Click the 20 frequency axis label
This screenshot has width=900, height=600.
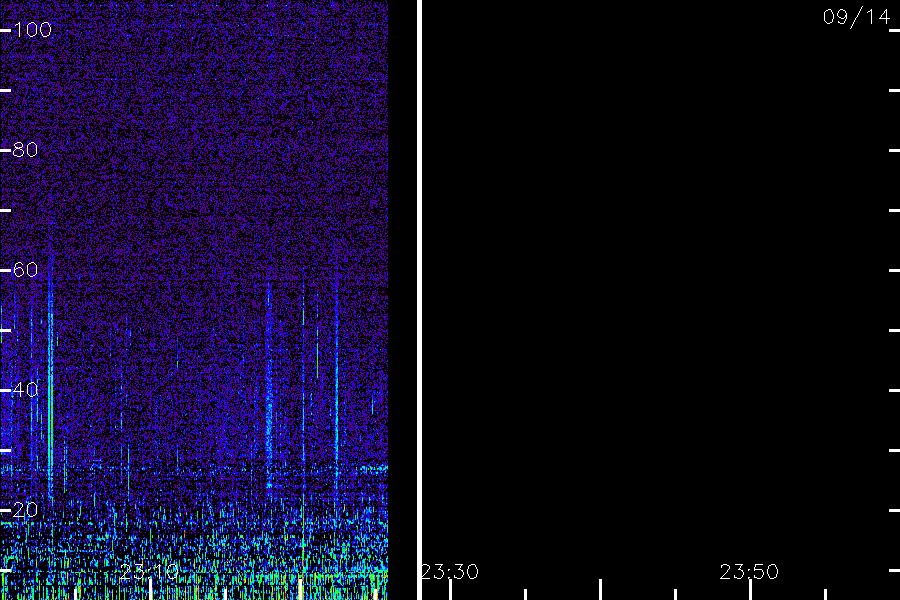click(x=25, y=510)
